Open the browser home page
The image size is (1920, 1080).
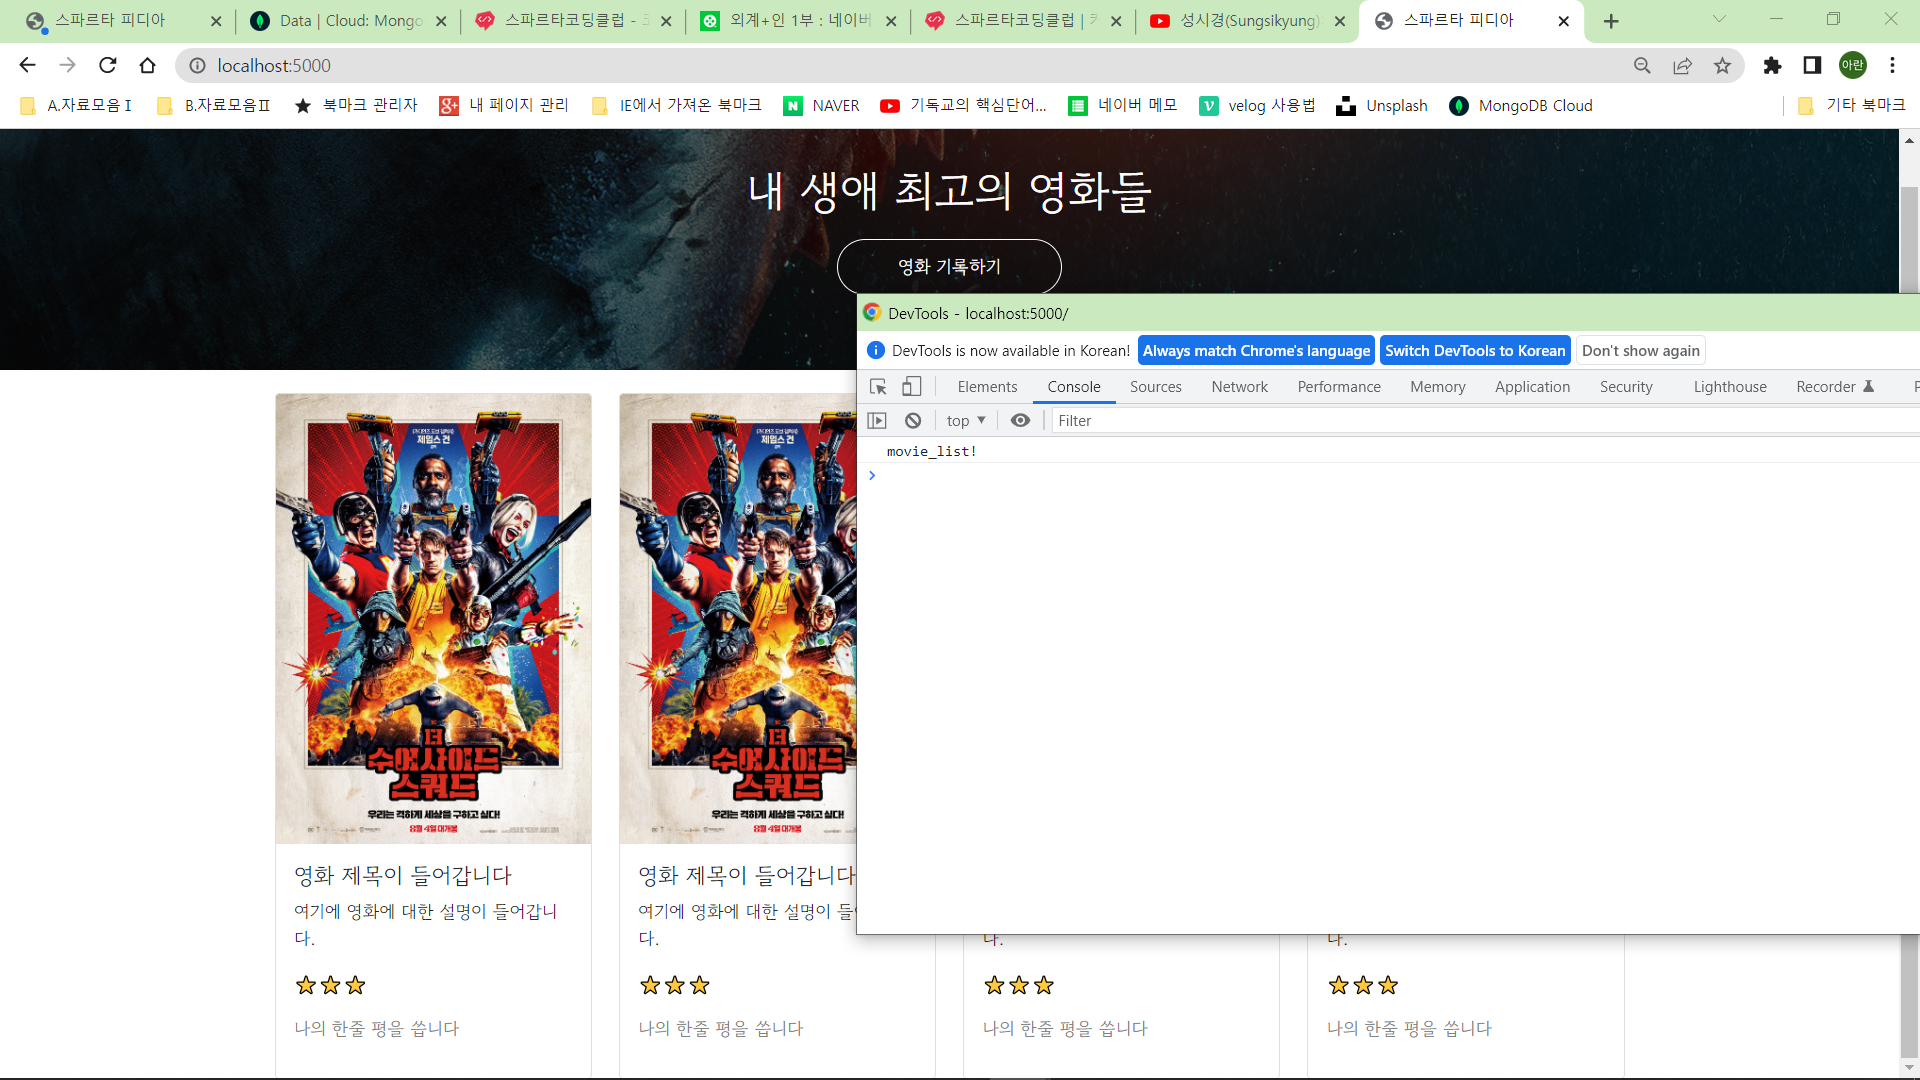coord(147,65)
